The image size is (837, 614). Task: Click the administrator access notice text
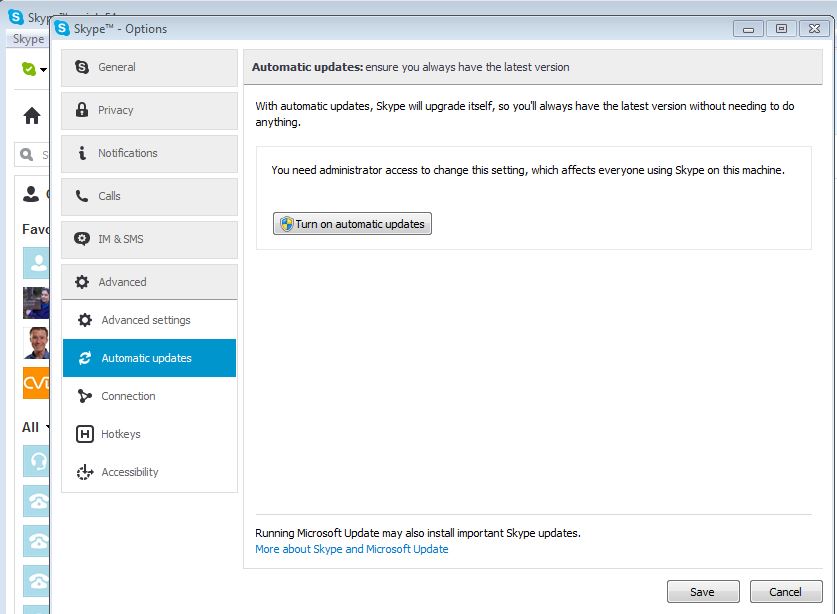click(x=528, y=170)
